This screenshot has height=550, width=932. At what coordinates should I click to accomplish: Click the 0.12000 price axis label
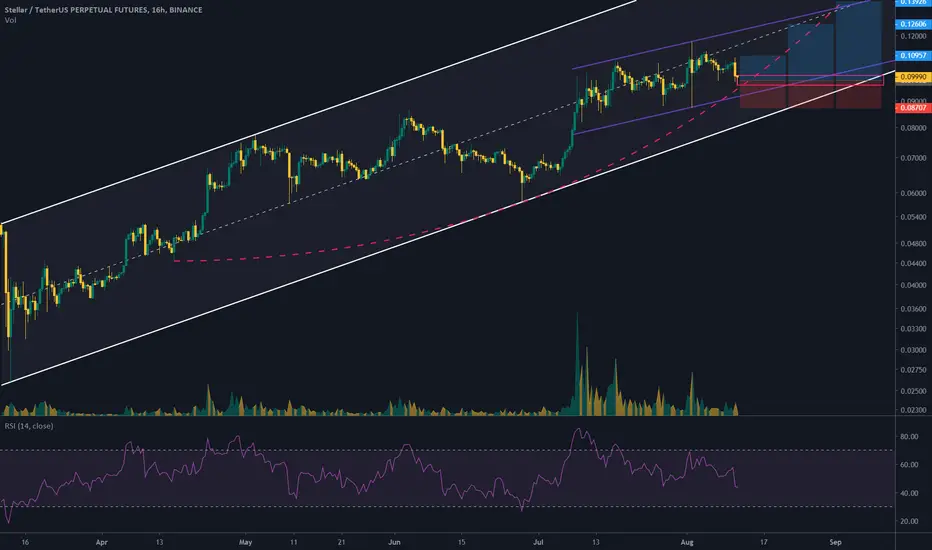(x=914, y=36)
